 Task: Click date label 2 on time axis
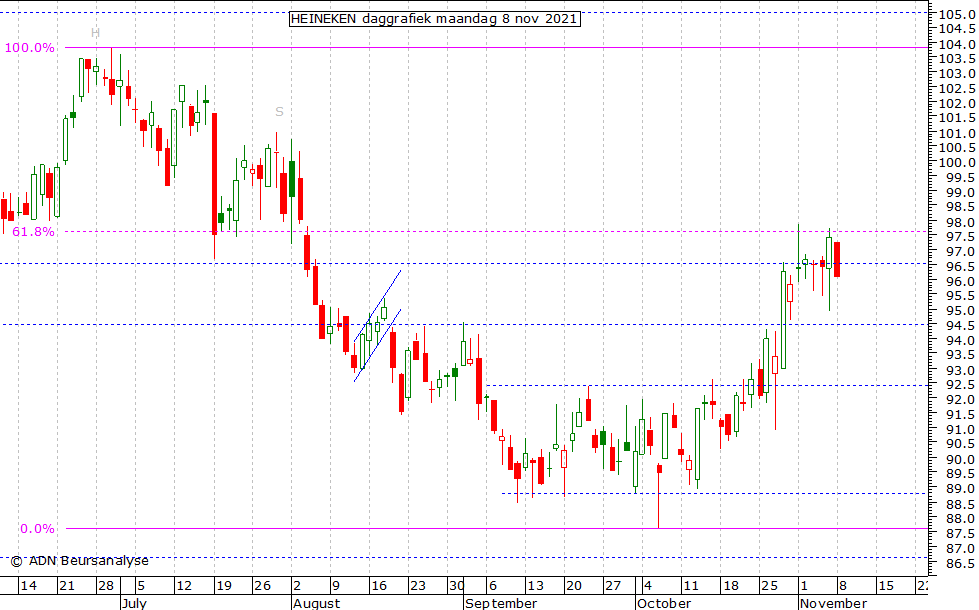tap(297, 586)
